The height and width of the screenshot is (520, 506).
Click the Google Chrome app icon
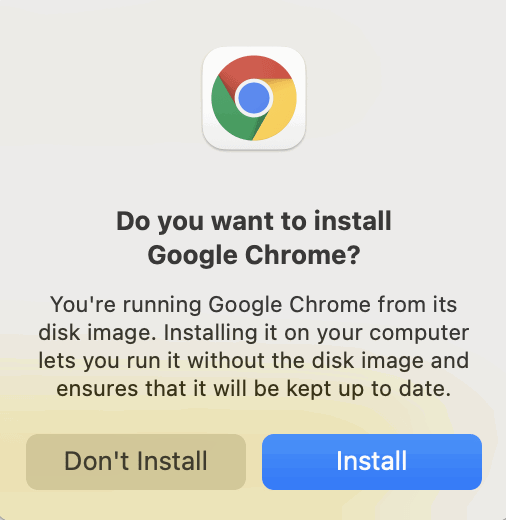[x=254, y=98]
